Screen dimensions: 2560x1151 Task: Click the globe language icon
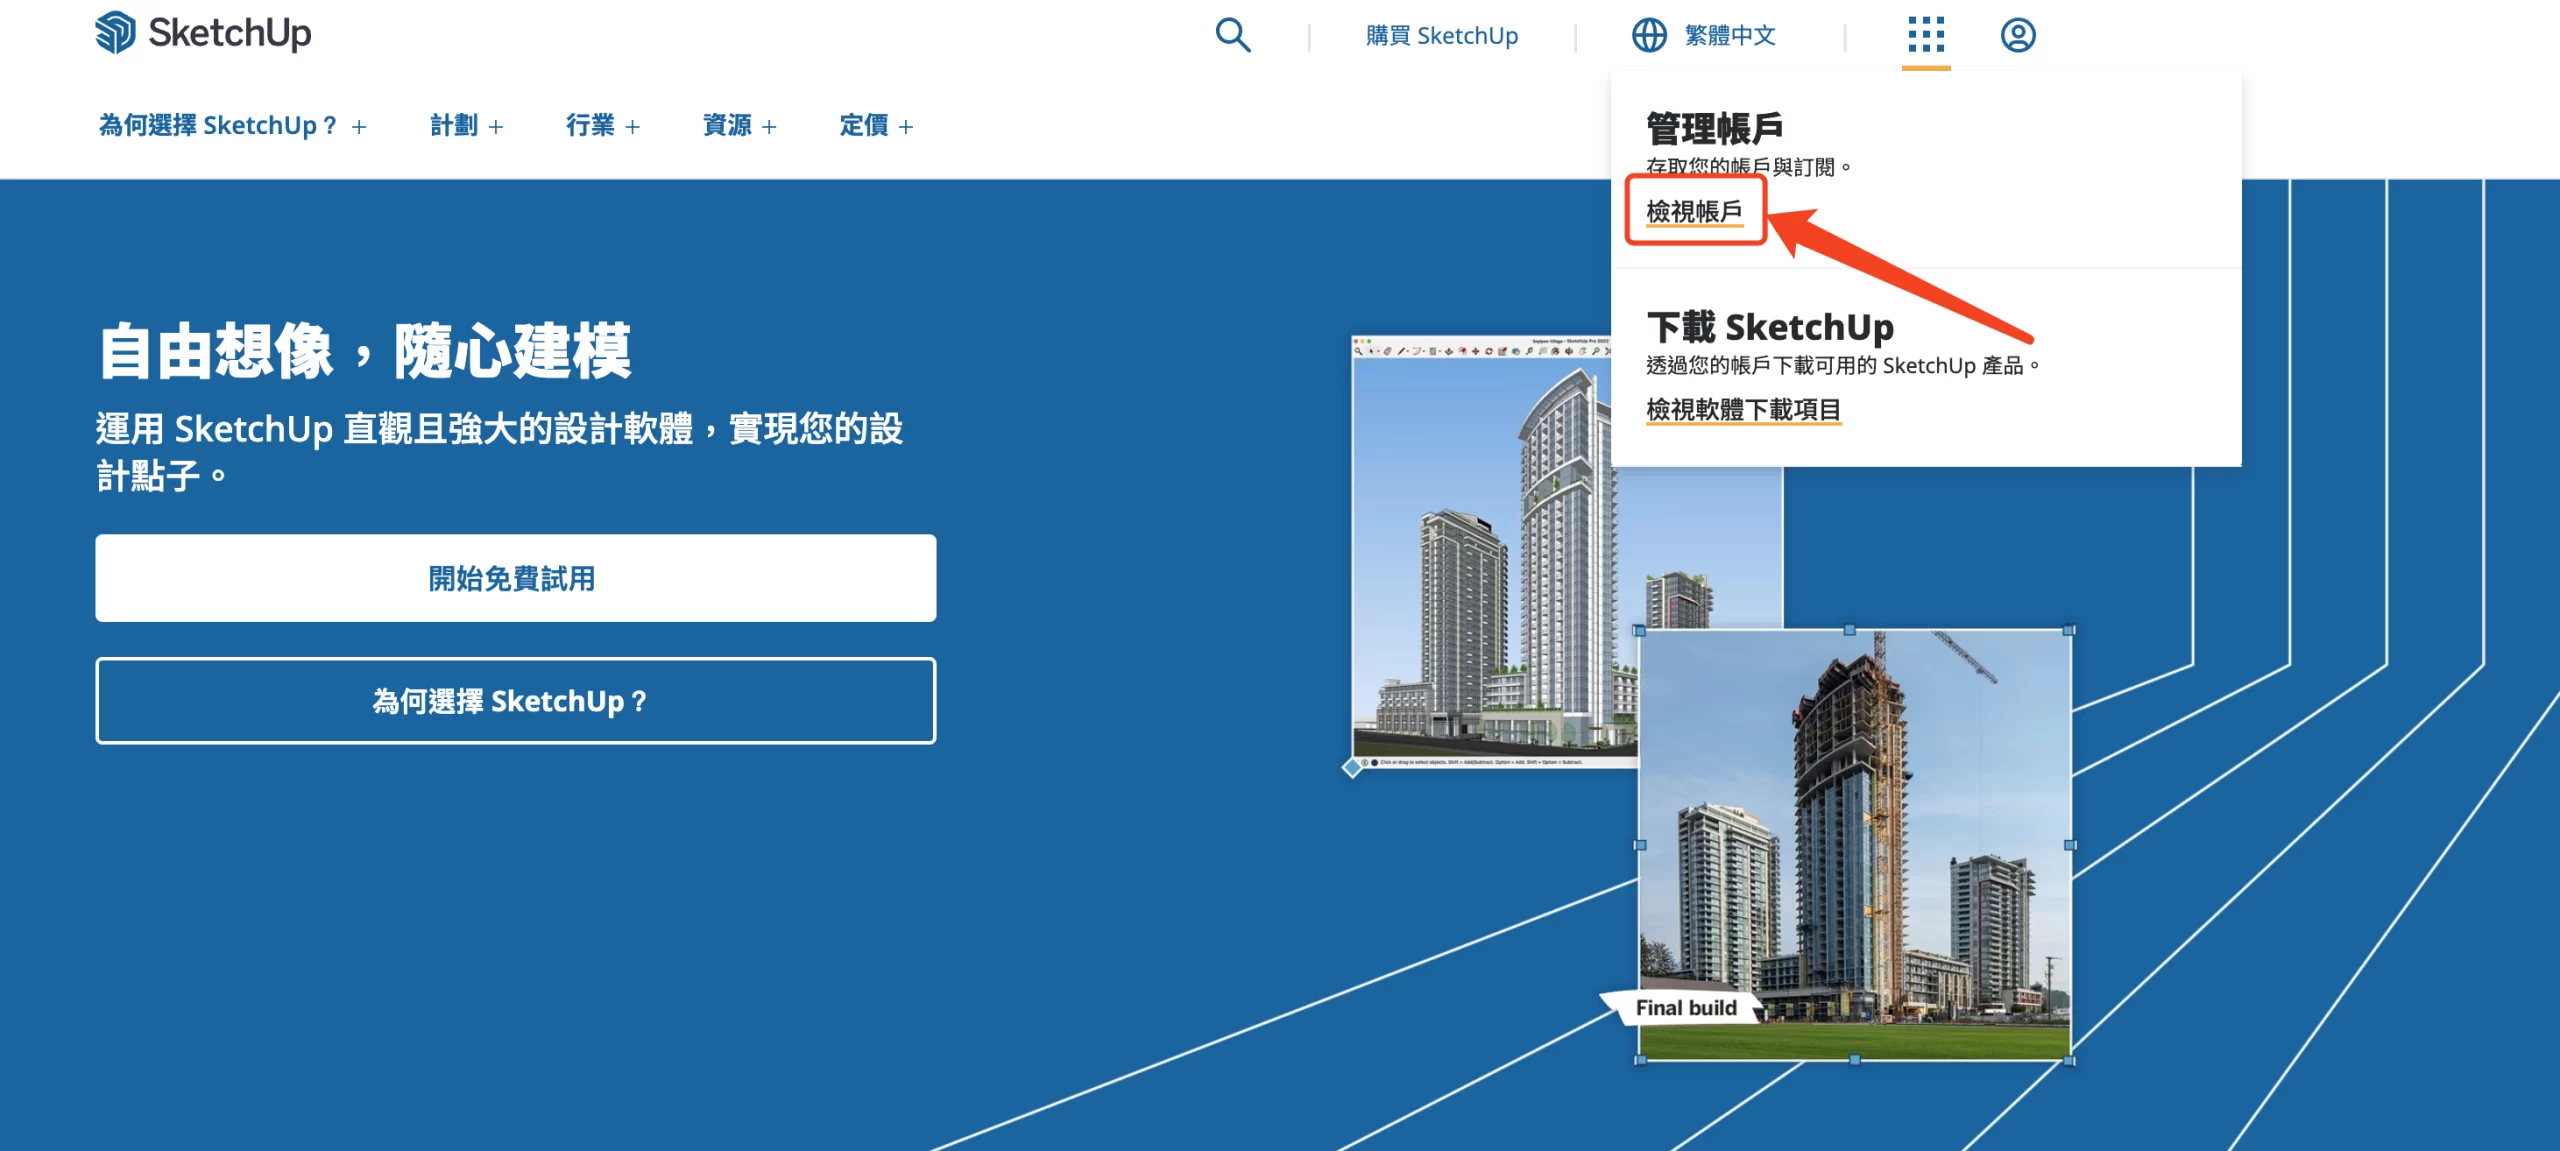[x=1649, y=35]
